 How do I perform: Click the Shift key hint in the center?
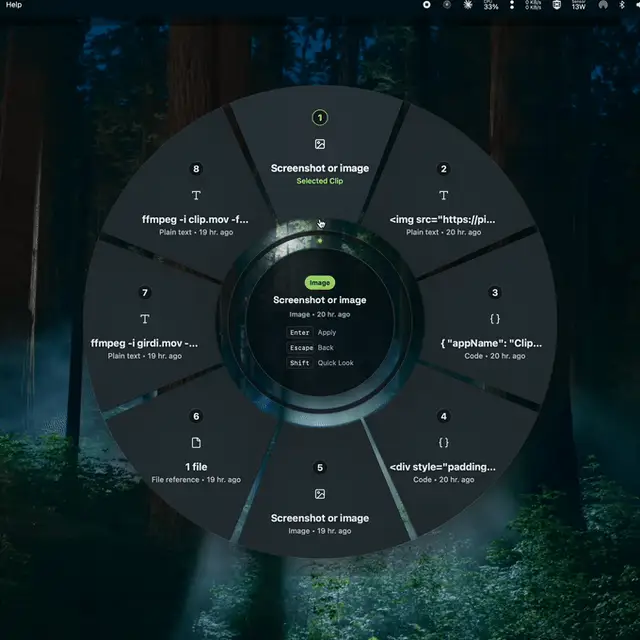click(x=299, y=362)
